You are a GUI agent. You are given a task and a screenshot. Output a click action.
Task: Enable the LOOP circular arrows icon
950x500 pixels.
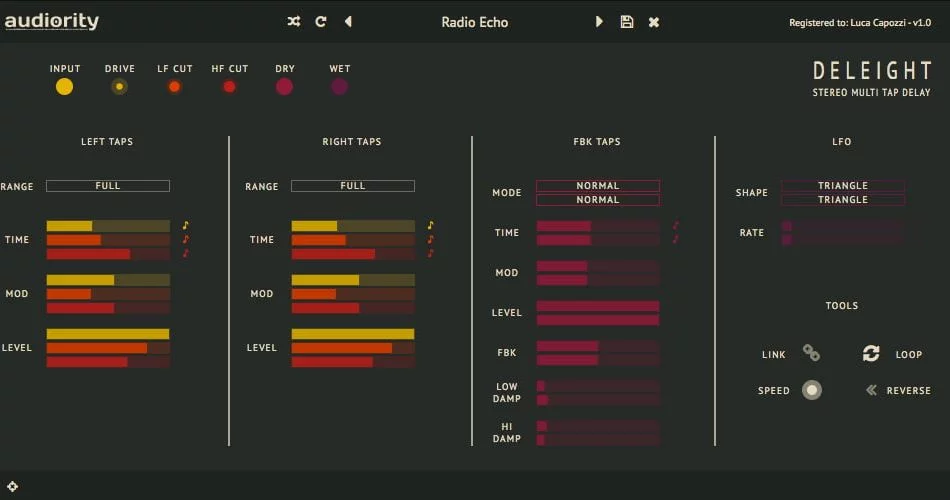871,353
